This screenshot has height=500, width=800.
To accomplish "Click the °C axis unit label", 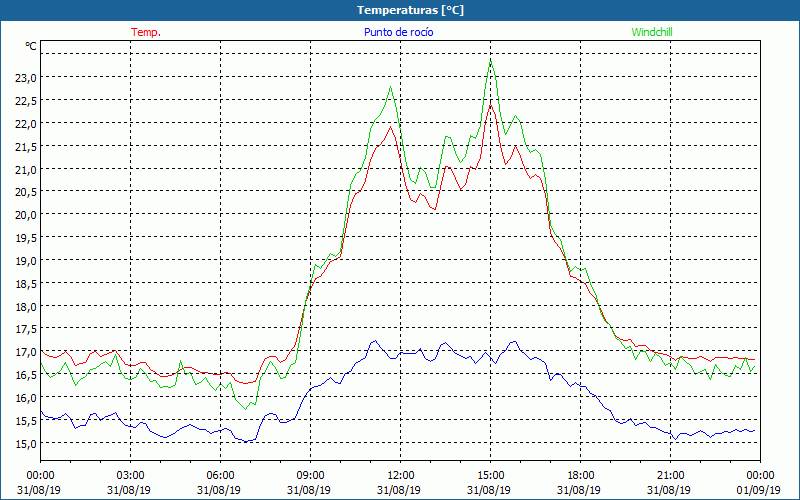I will pos(31,46).
